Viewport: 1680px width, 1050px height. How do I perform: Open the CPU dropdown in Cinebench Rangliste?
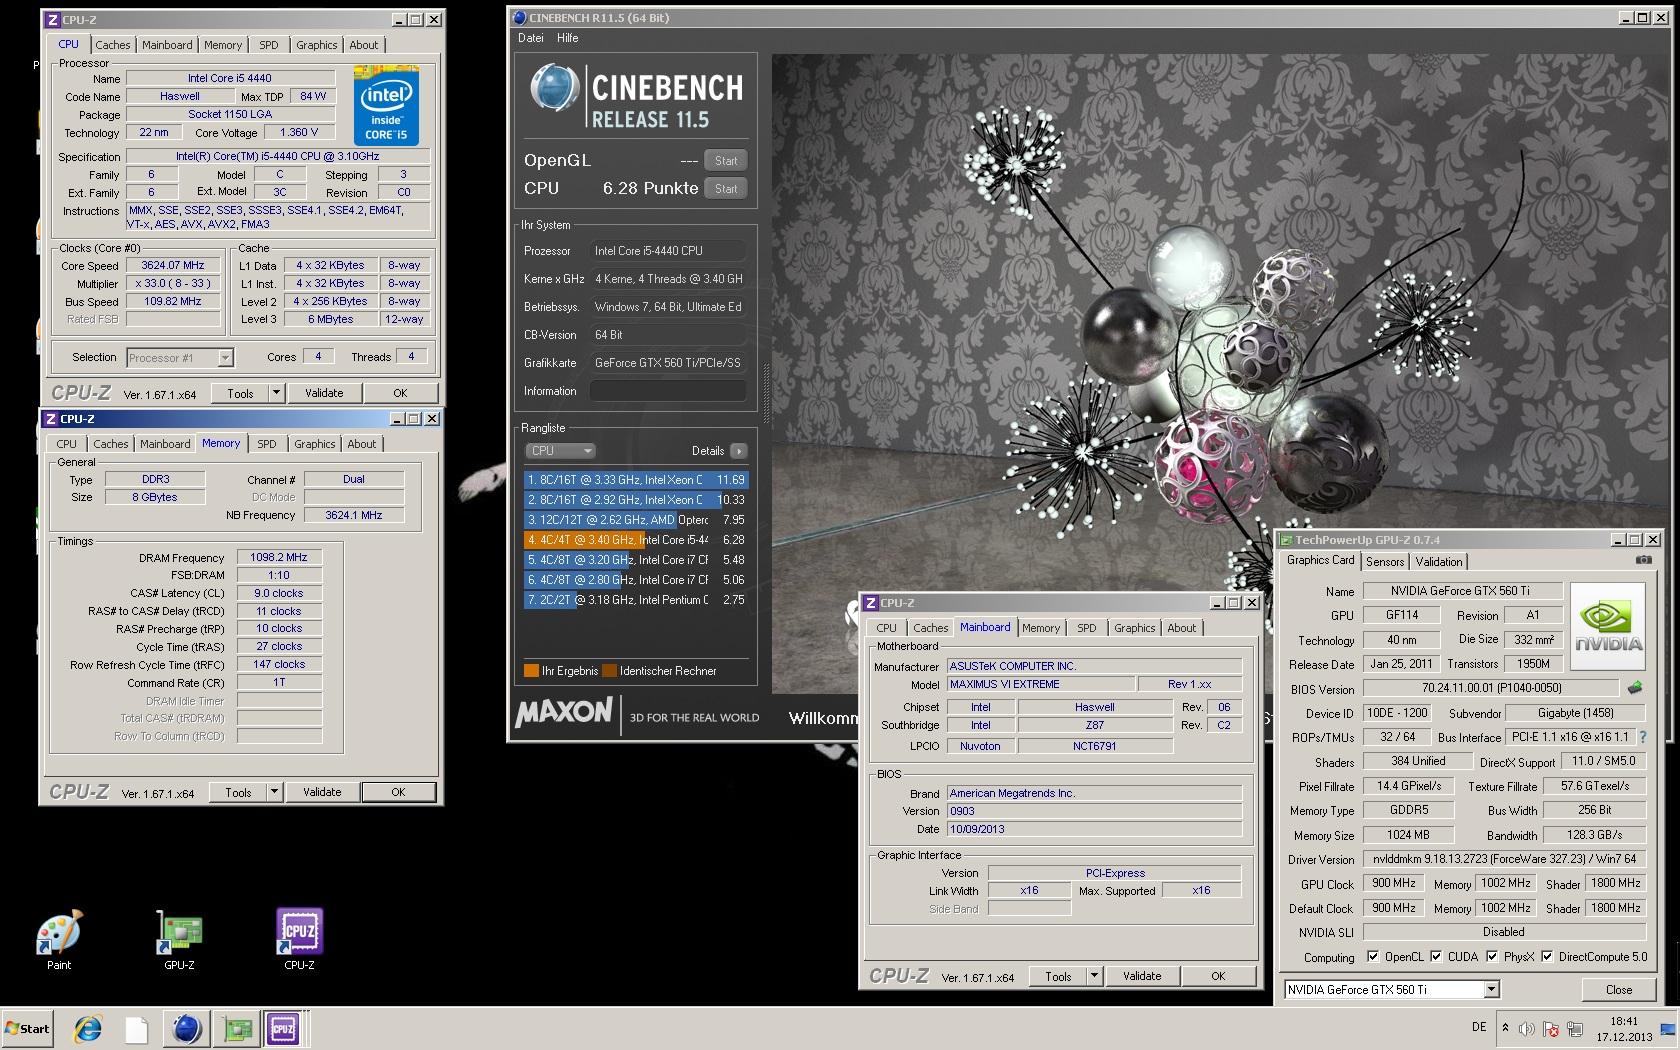coord(560,451)
